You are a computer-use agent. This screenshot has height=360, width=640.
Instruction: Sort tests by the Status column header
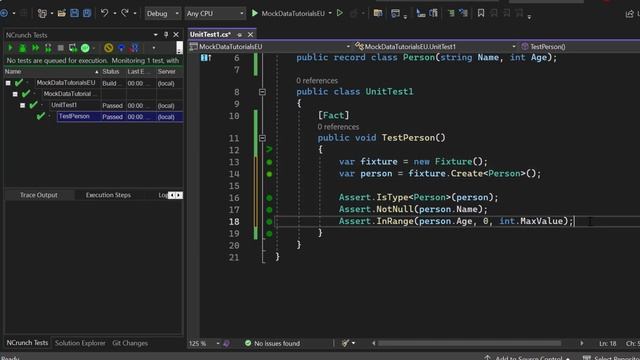pos(113,71)
